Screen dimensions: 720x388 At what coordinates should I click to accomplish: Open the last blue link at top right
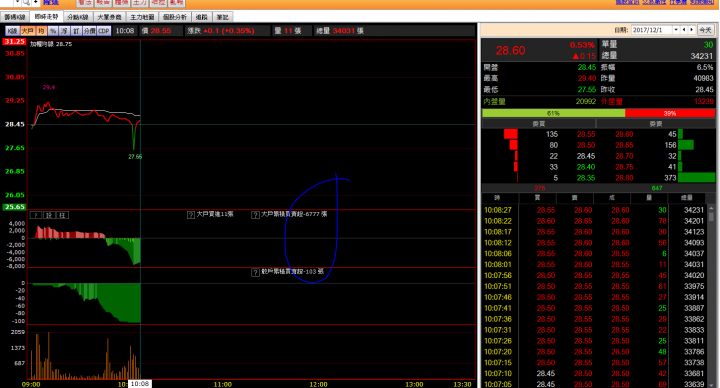[x=702, y=2]
